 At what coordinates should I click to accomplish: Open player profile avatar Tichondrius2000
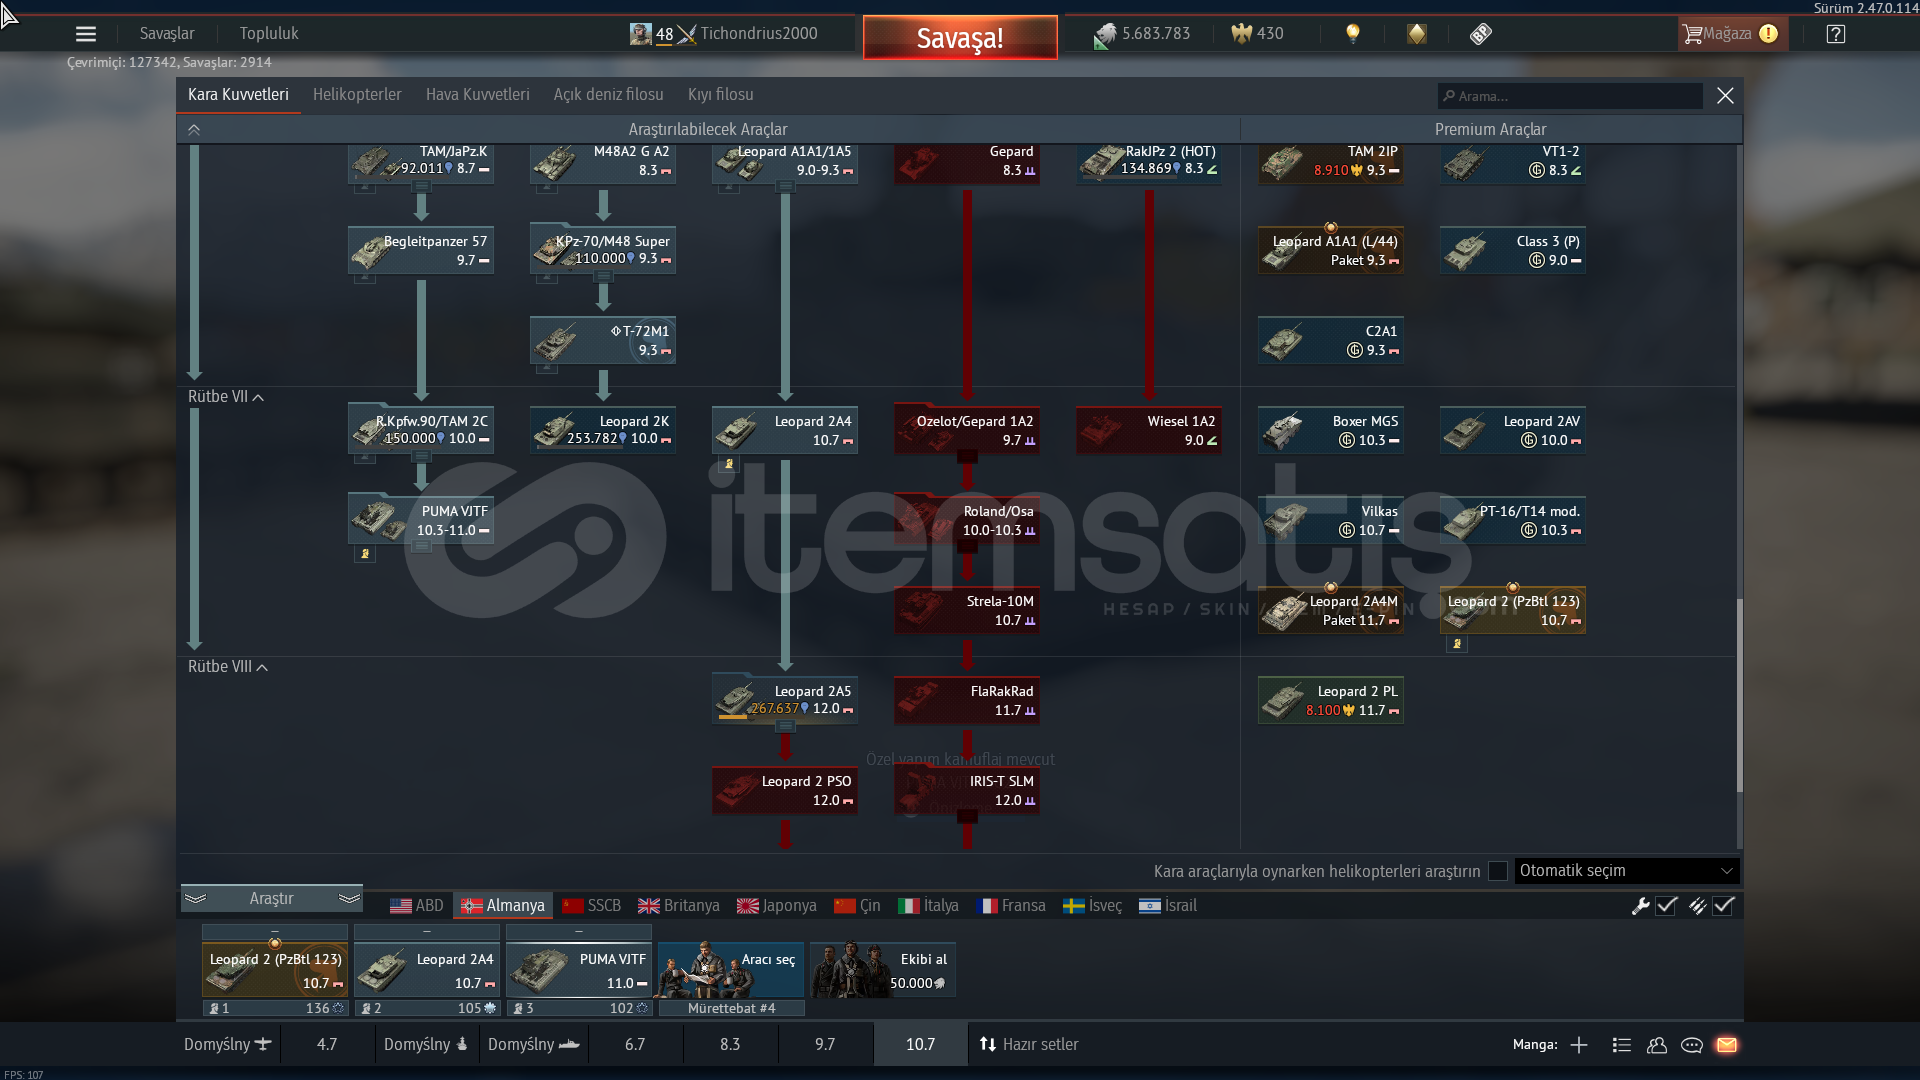[x=641, y=34]
